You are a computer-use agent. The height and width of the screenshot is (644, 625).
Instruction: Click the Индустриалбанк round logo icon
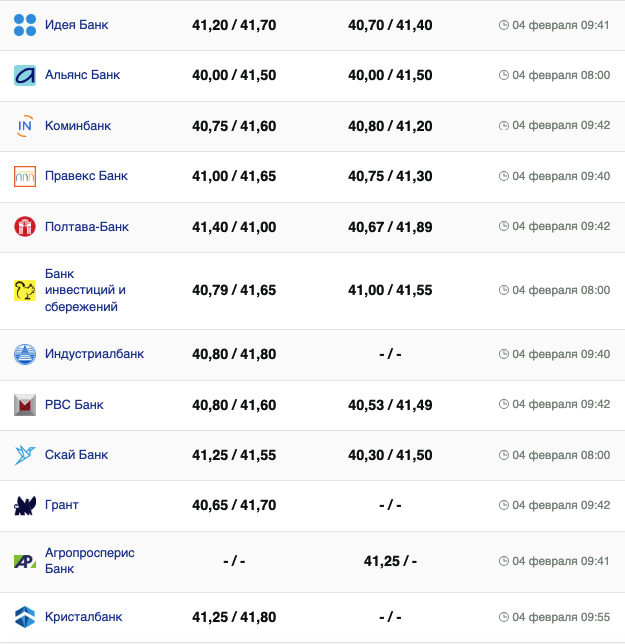[25, 354]
